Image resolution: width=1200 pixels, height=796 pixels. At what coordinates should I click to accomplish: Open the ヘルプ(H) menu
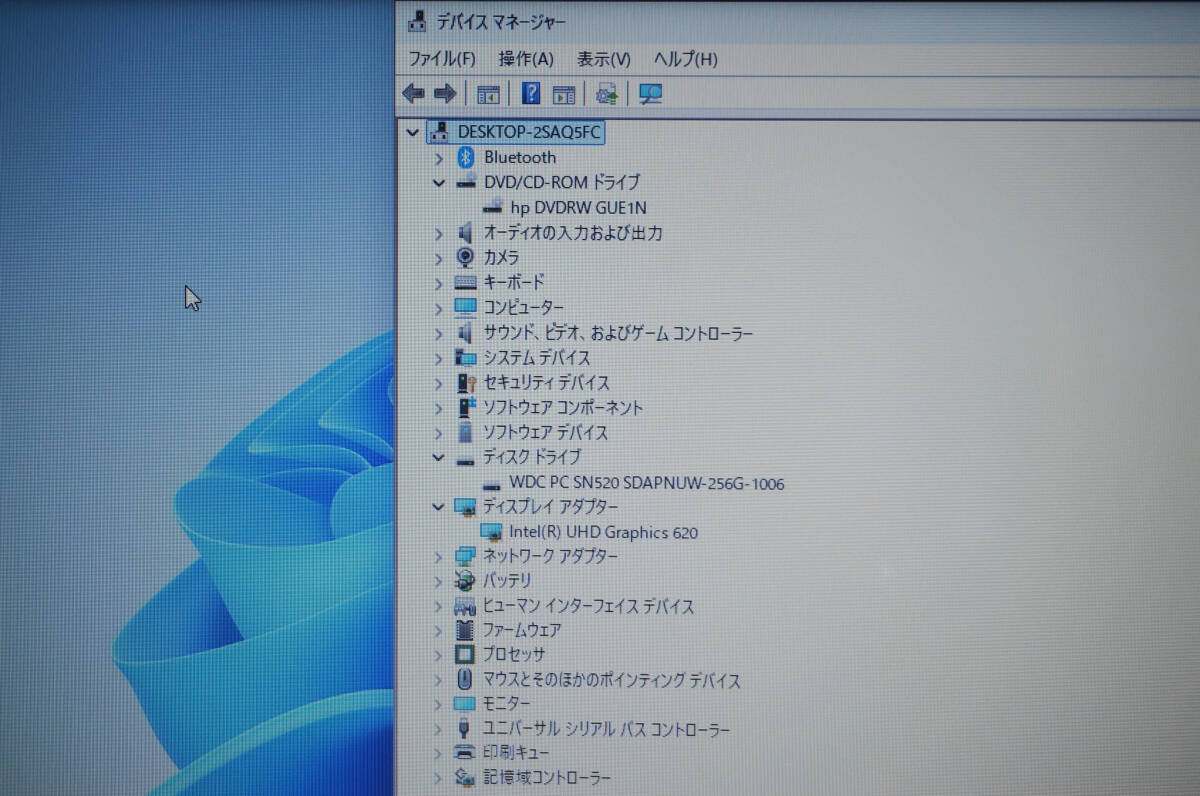tap(685, 59)
